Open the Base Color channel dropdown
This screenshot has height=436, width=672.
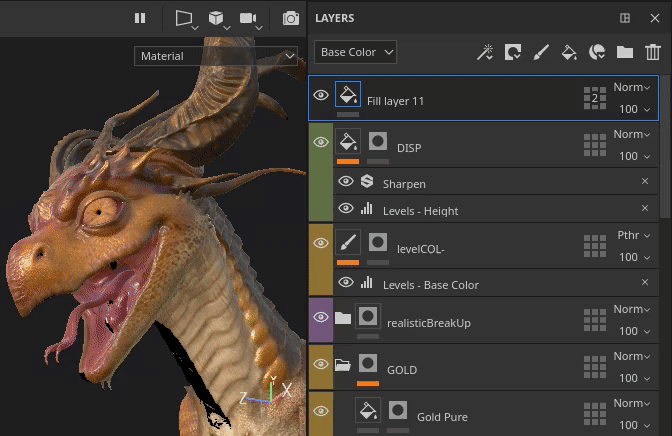(356, 52)
